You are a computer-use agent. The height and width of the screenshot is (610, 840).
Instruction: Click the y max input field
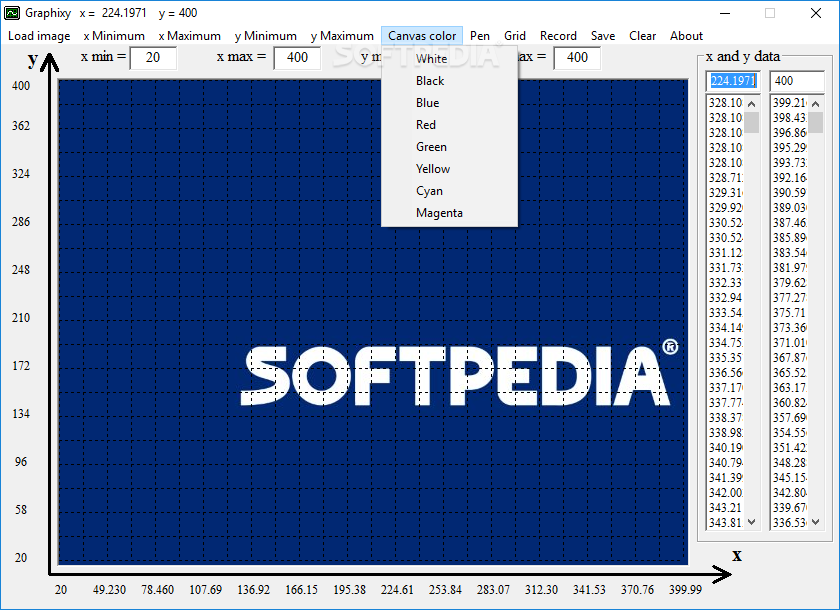pyautogui.click(x=577, y=58)
